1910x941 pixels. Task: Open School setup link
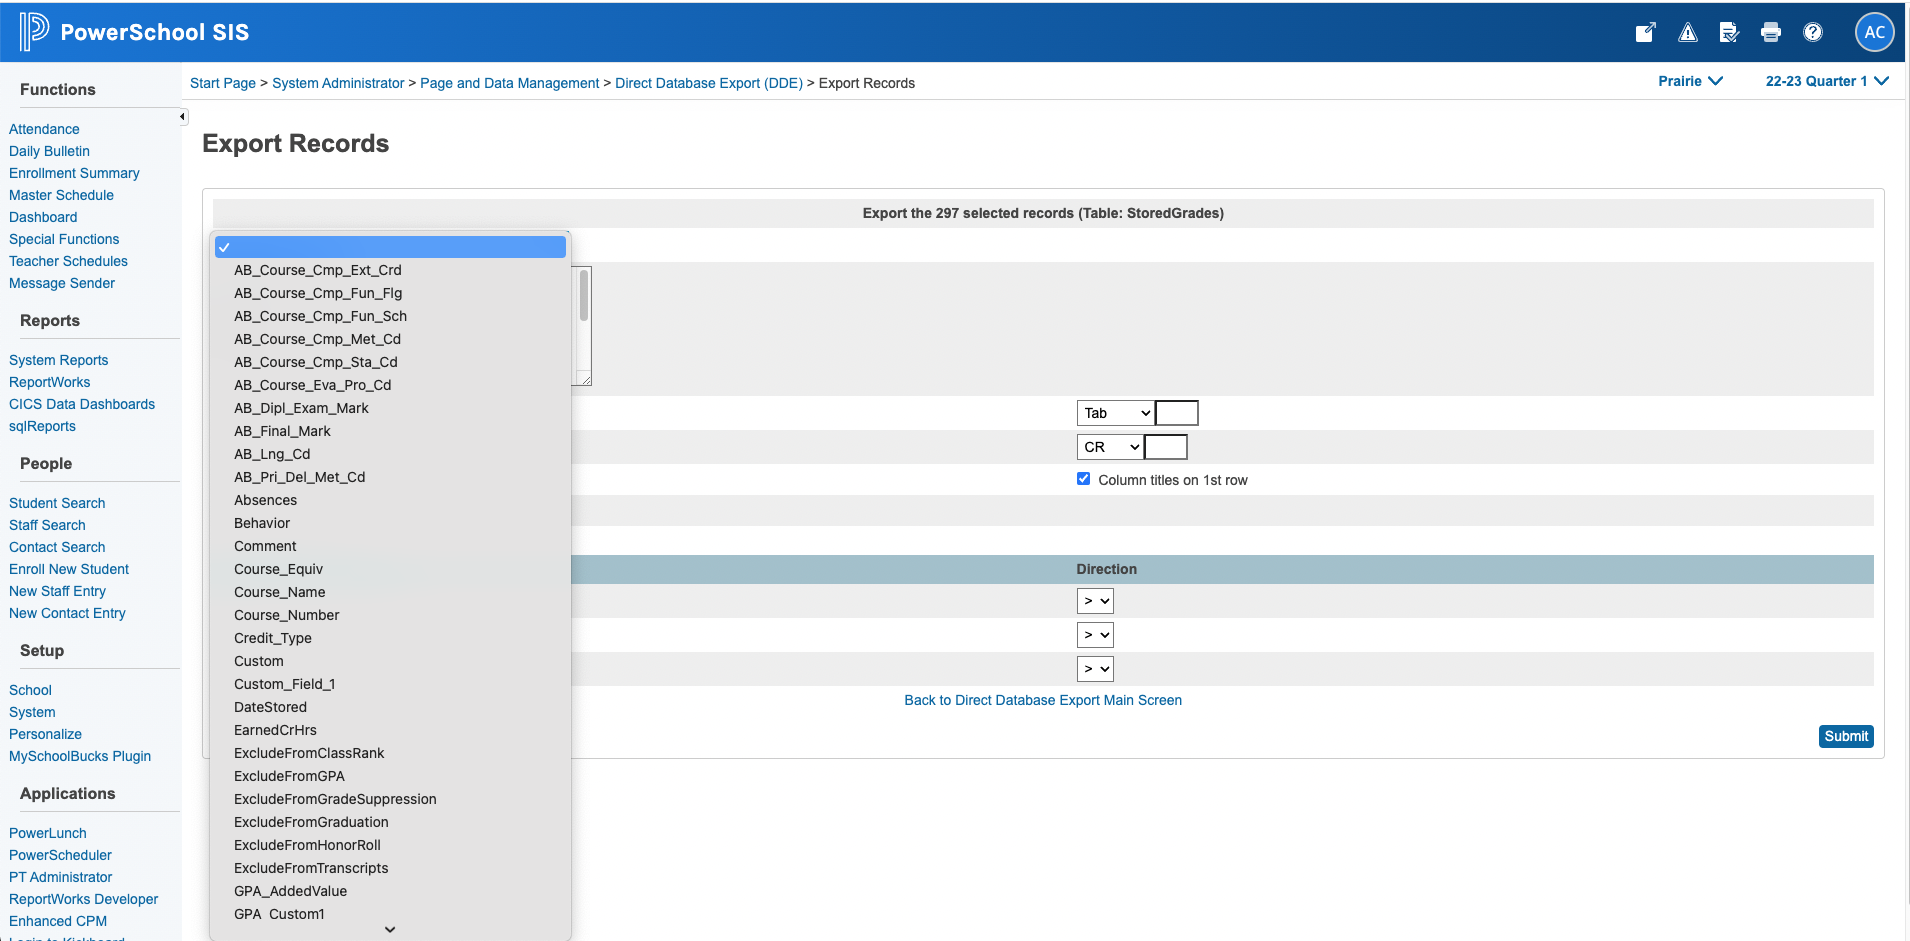click(30, 690)
